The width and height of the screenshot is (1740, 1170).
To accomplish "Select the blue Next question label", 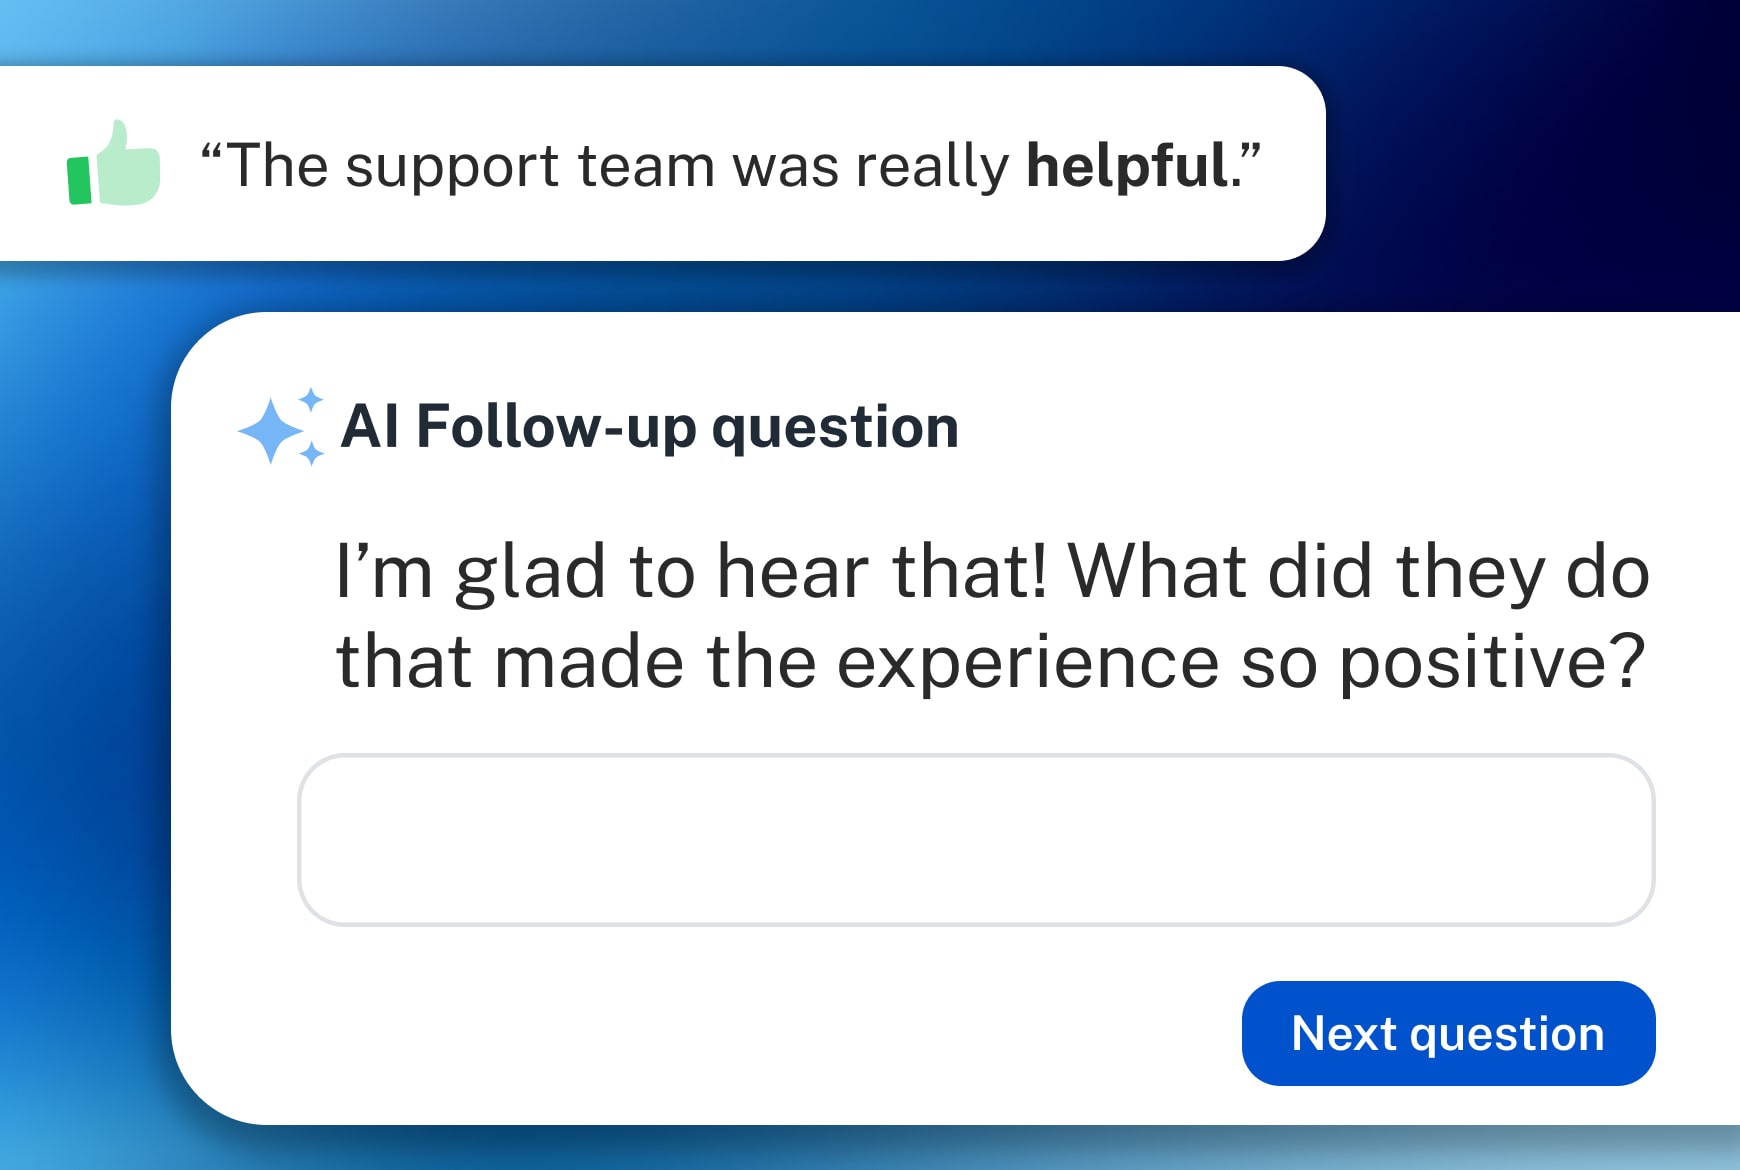I will (1447, 1033).
